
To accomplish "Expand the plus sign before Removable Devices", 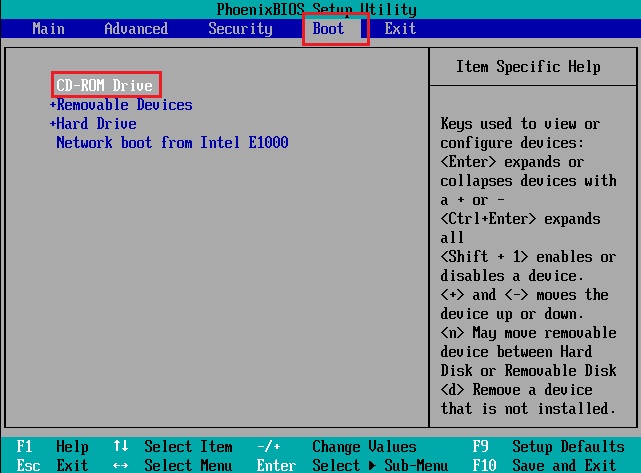I will click(x=52, y=105).
